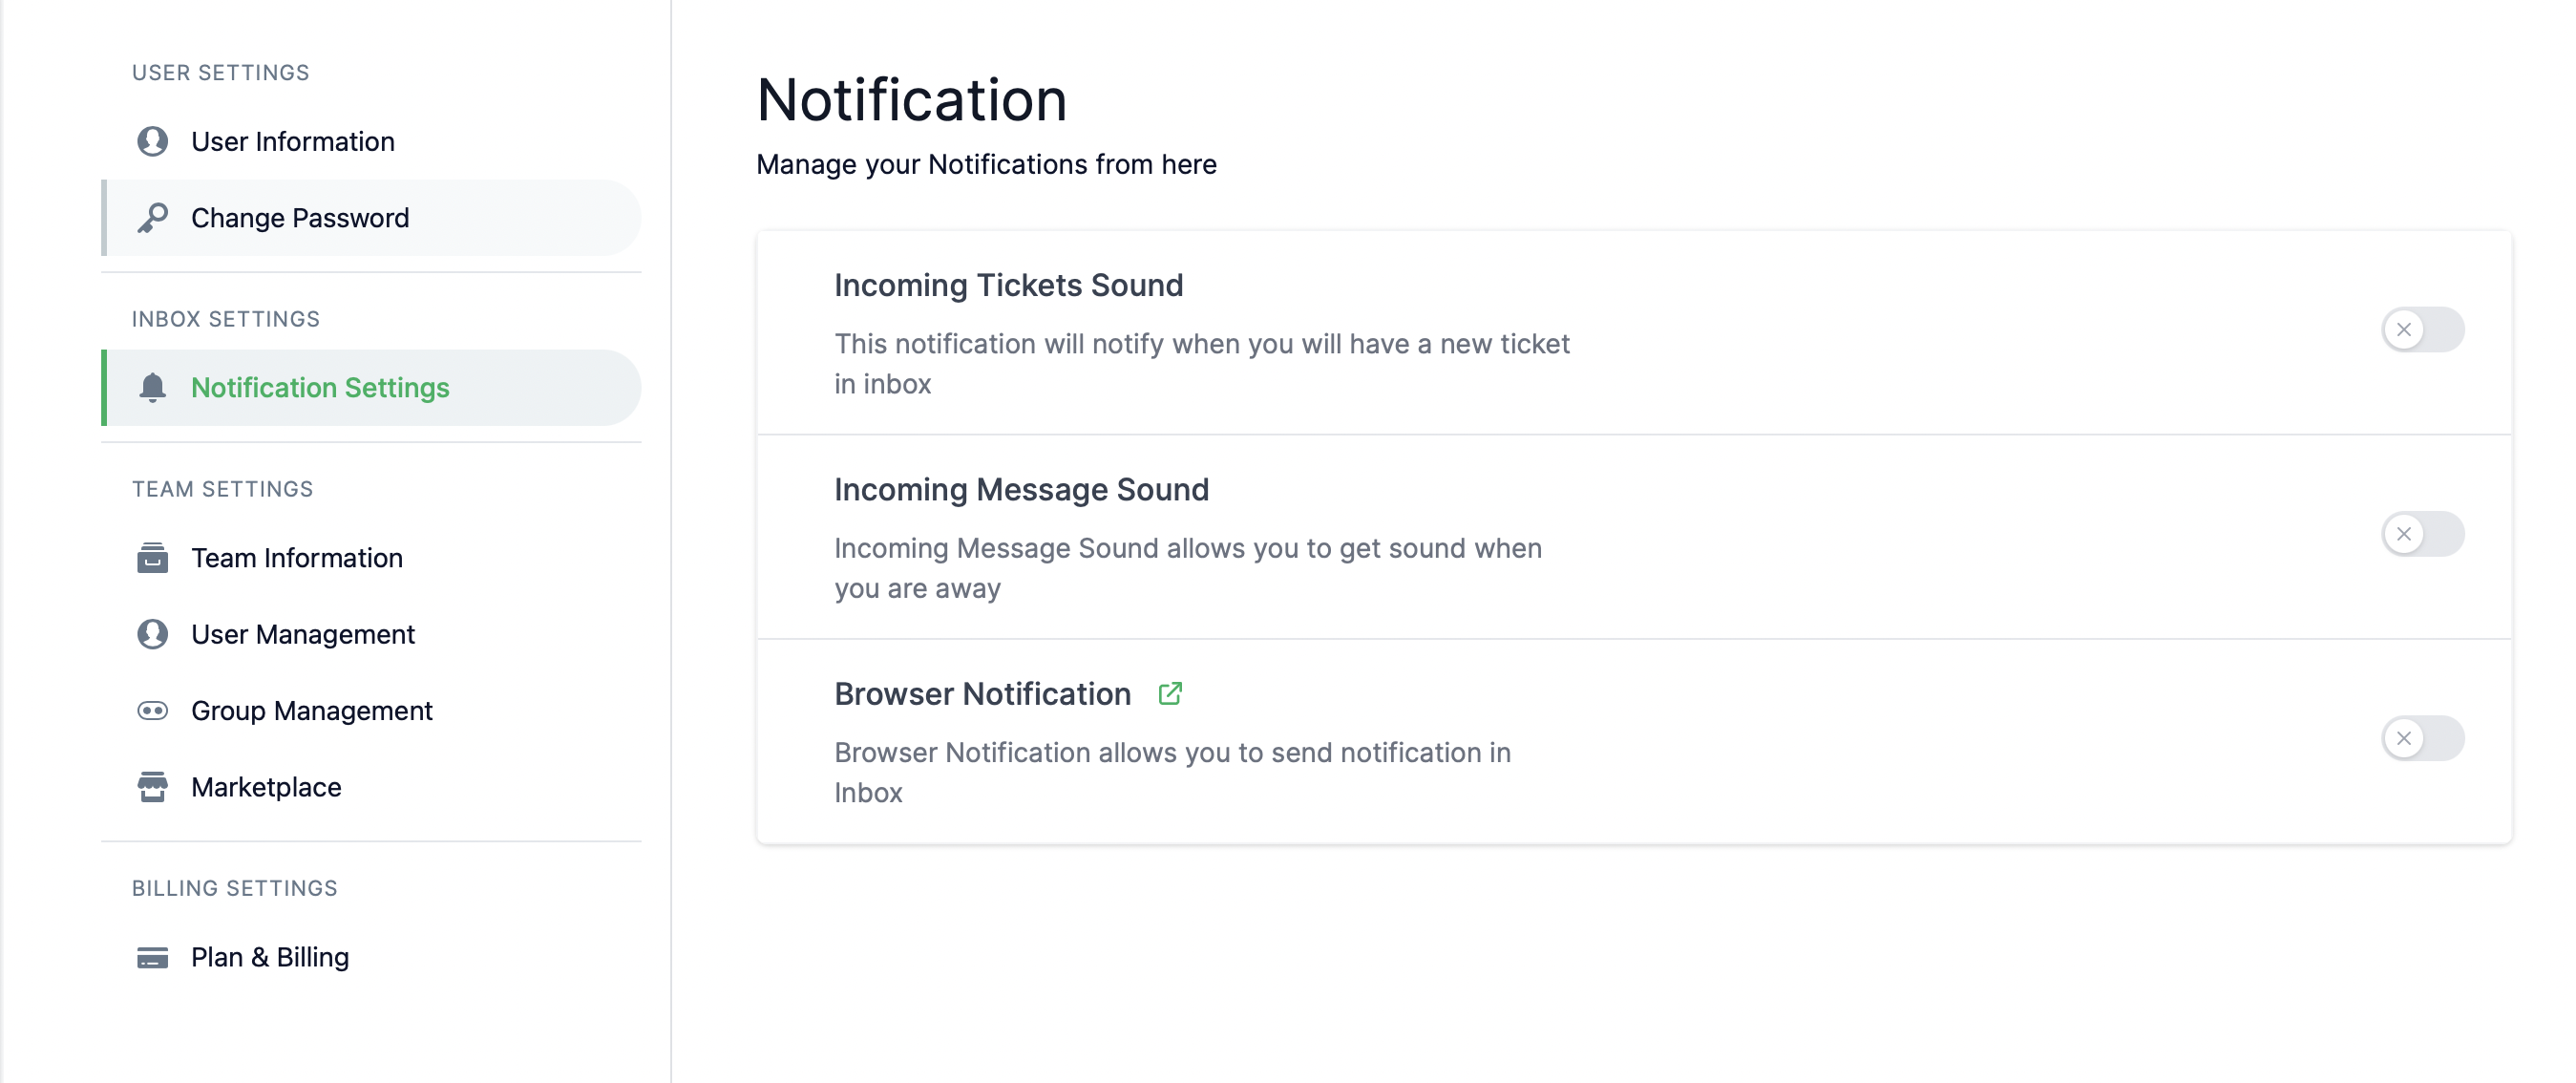Open Team Information settings

click(296, 557)
